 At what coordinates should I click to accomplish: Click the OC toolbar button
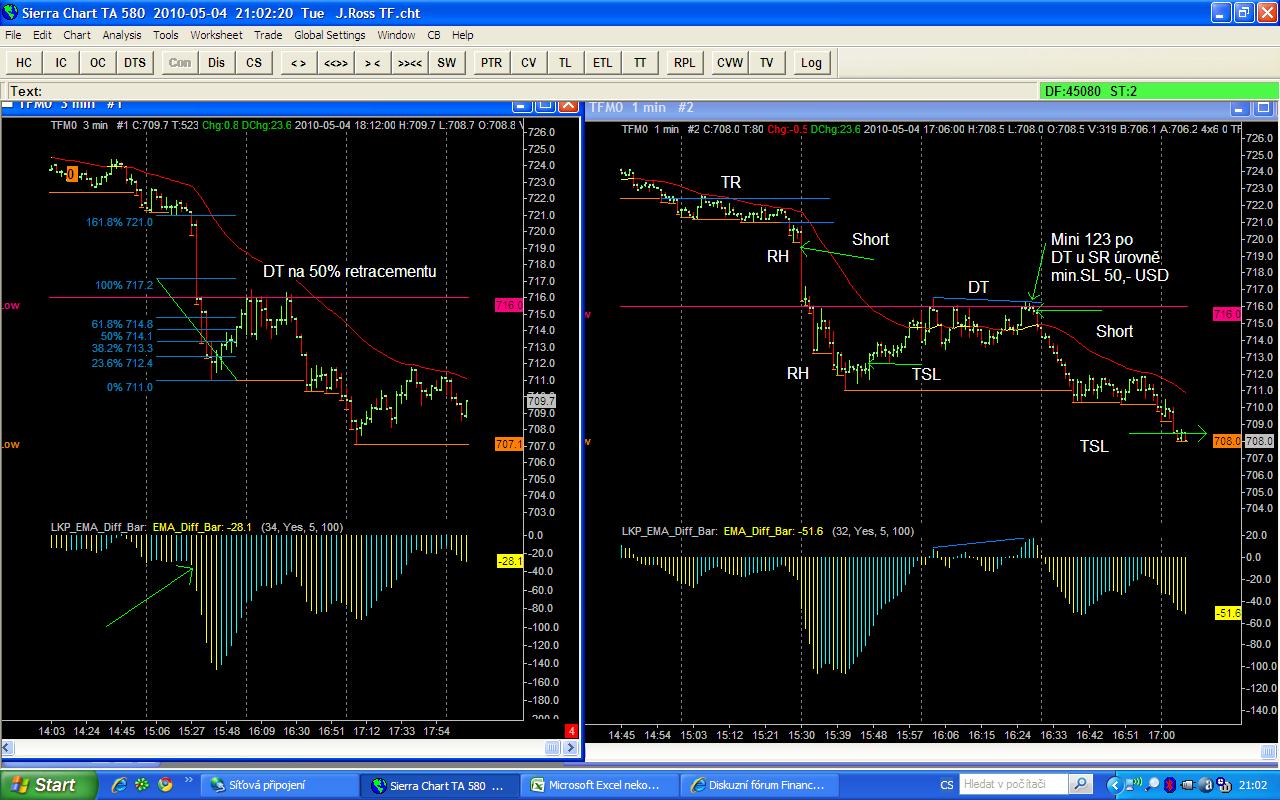pyautogui.click(x=98, y=62)
